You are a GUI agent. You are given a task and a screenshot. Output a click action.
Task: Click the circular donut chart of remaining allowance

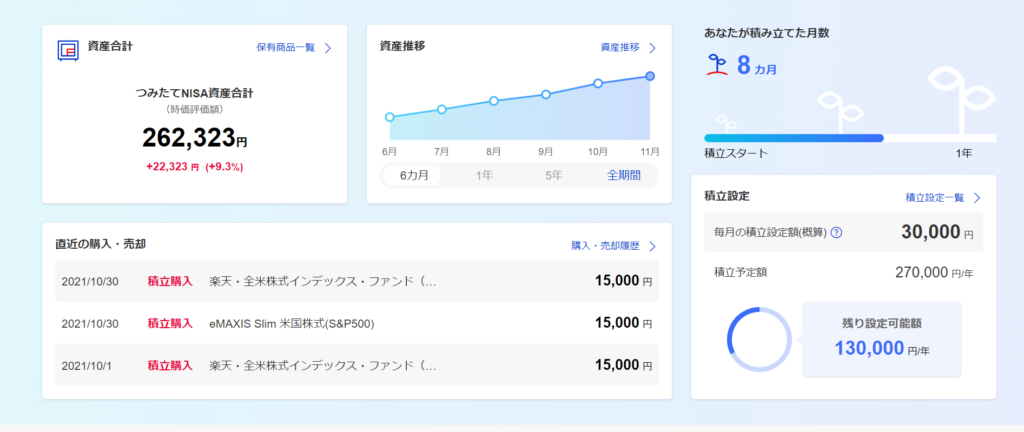(759, 339)
